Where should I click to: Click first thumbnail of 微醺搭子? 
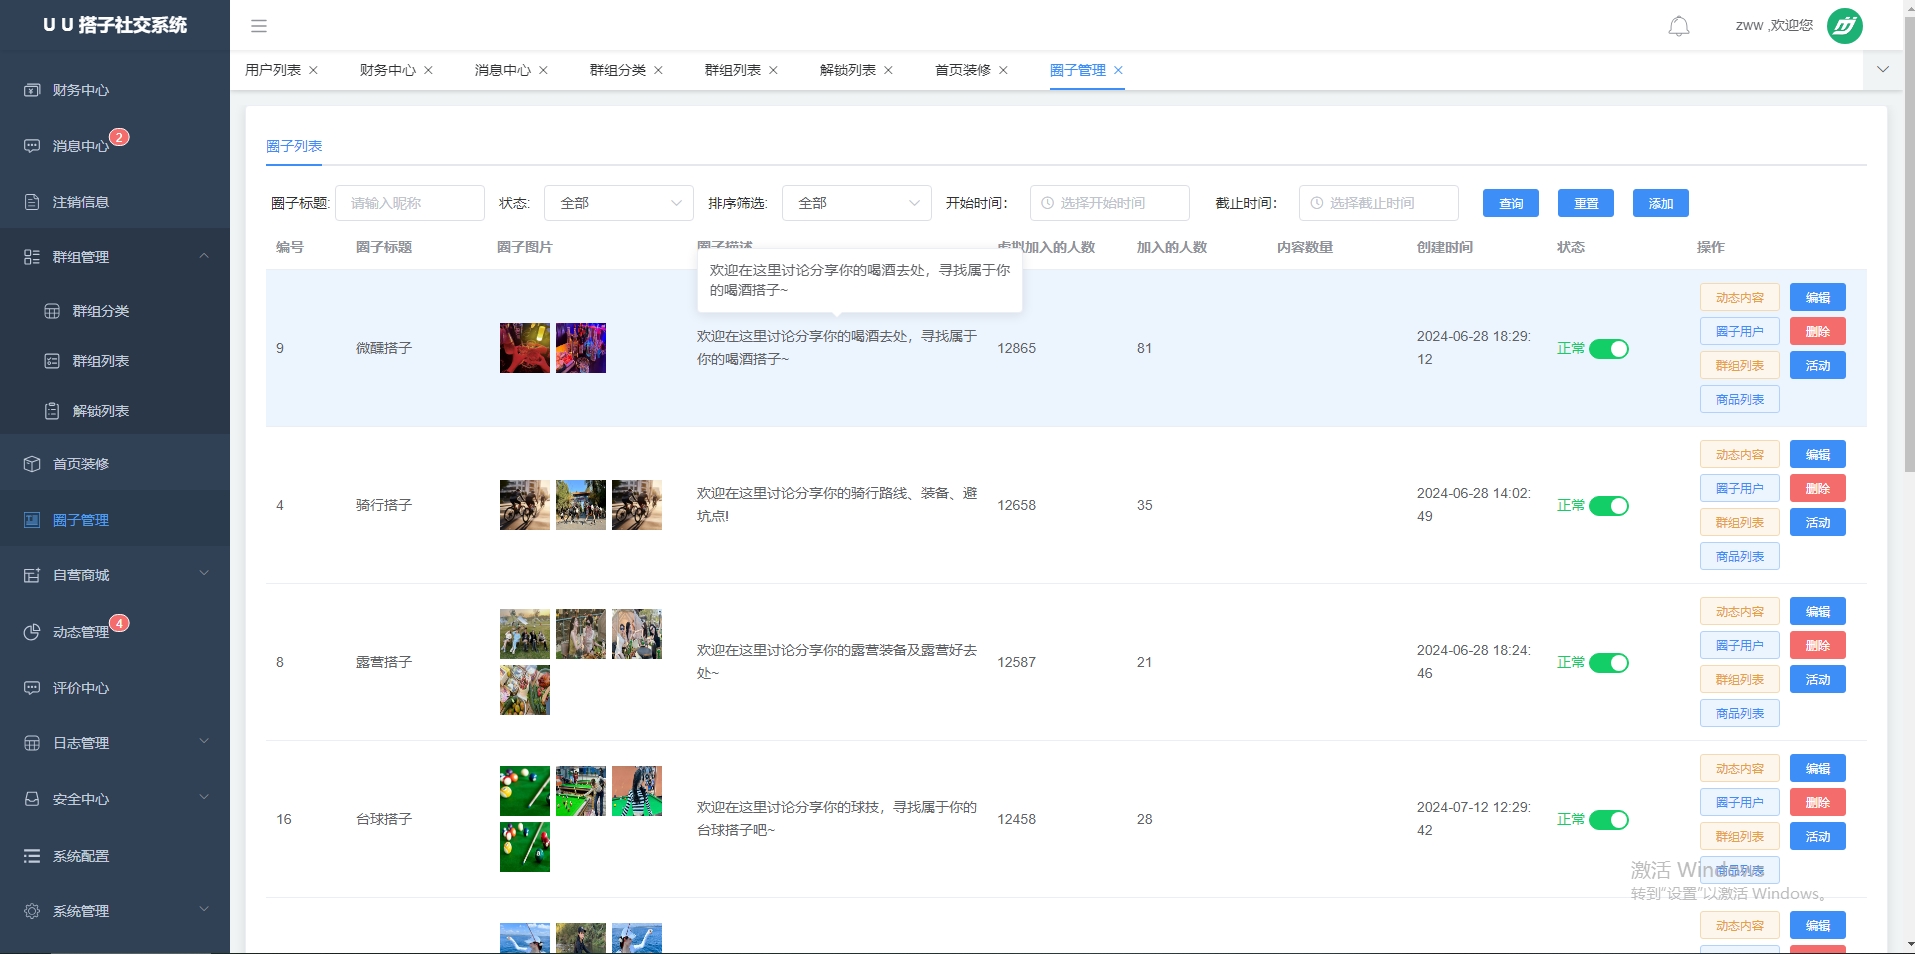point(525,348)
